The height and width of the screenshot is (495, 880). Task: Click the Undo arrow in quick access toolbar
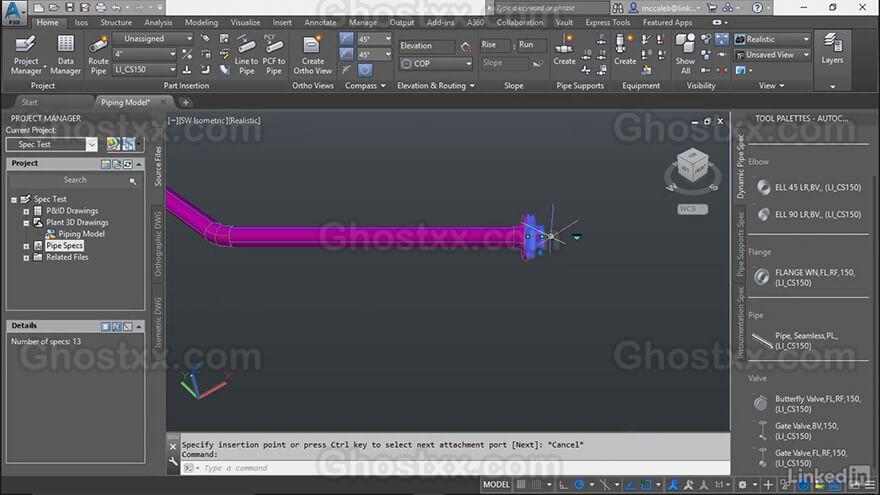point(116,8)
